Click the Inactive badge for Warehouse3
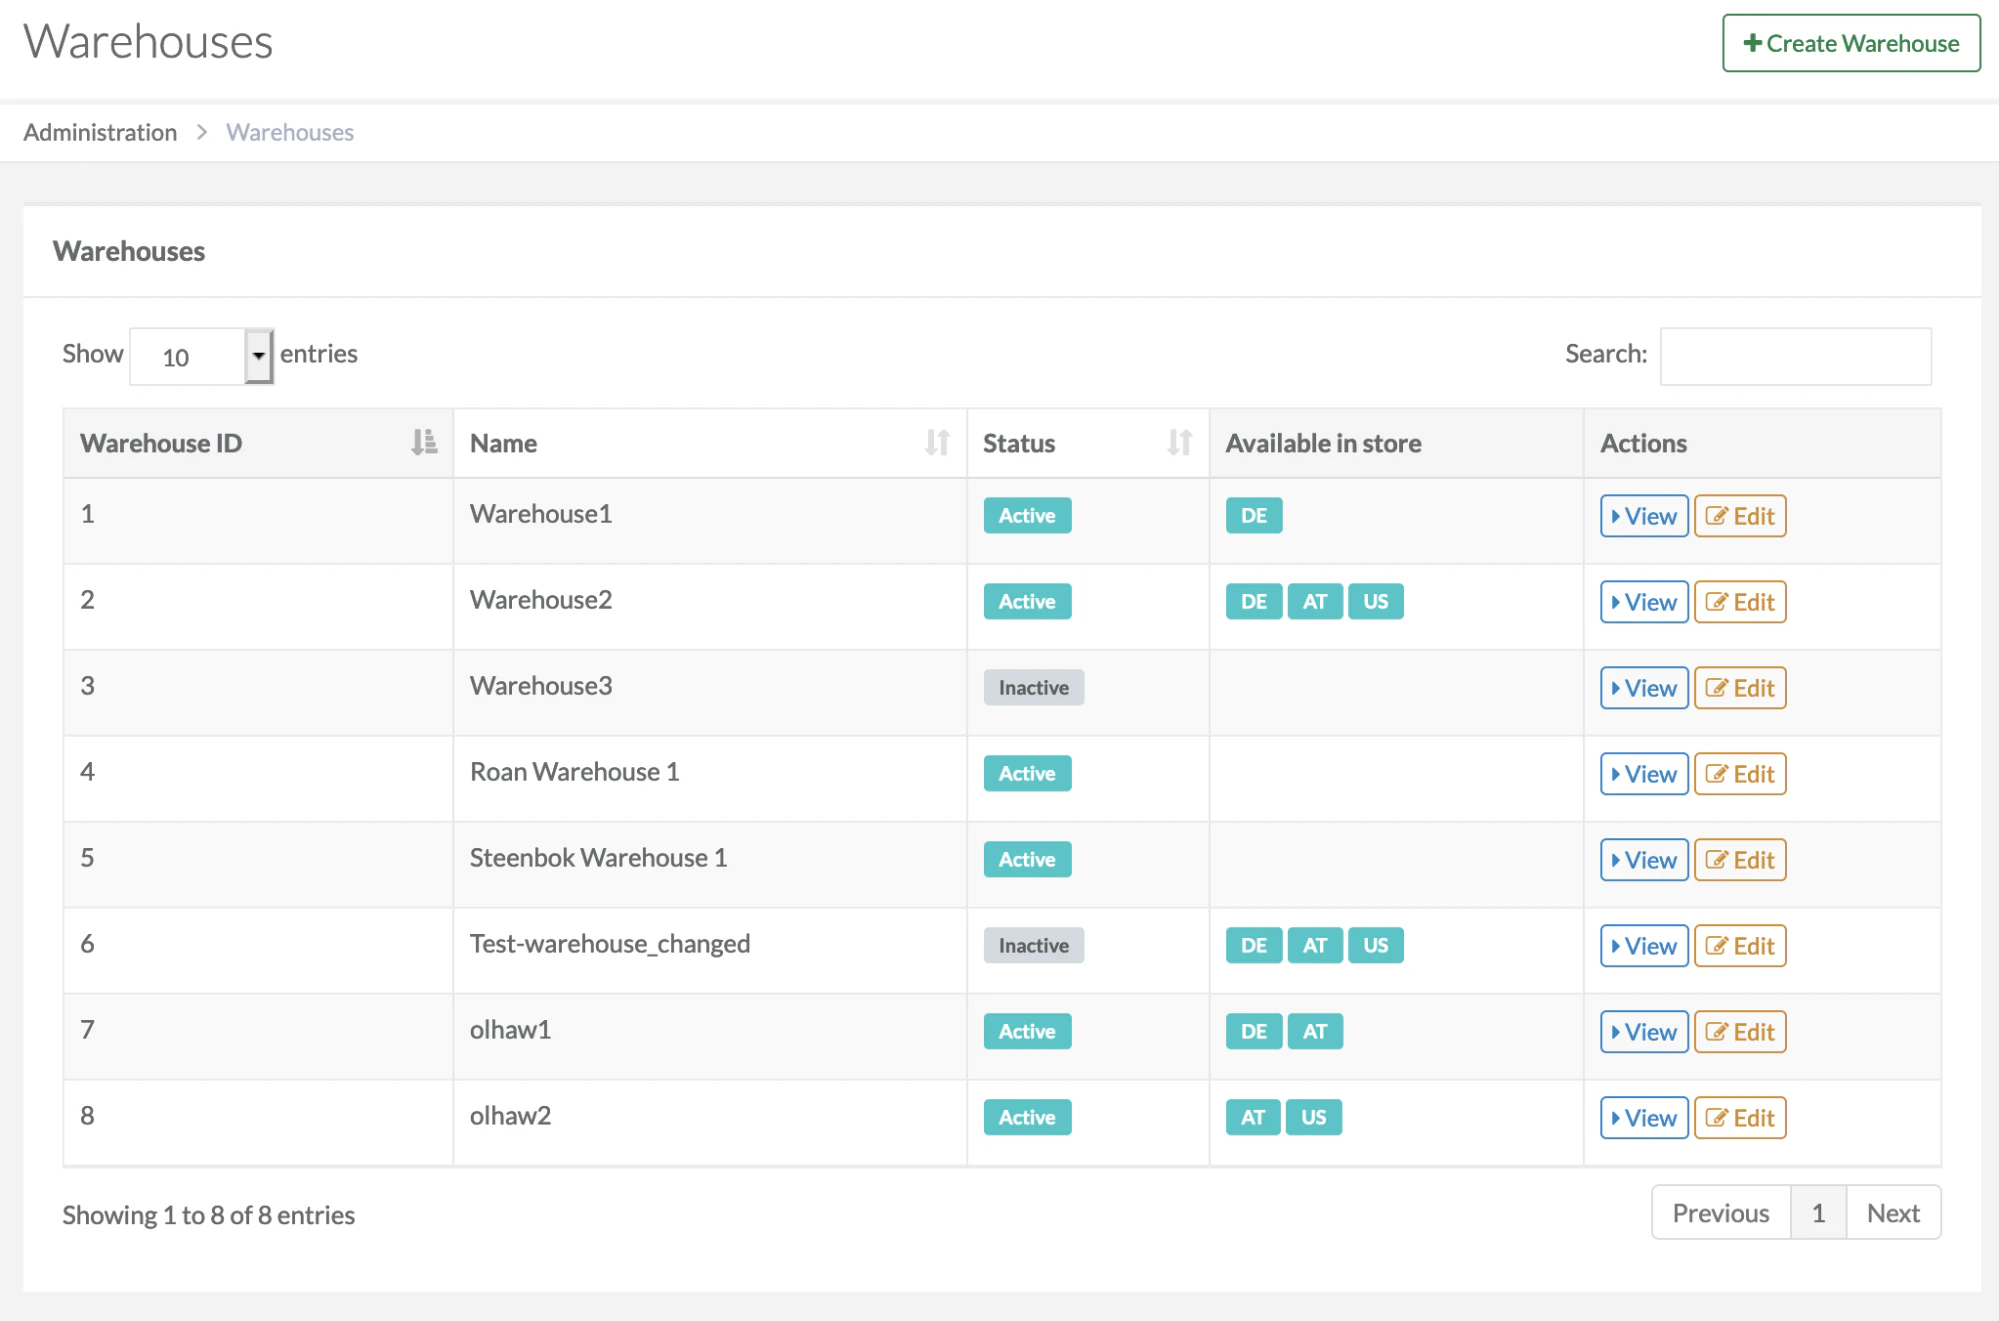The width and height of the screenshot is (1999, 1321). (x=1033, y=687)
